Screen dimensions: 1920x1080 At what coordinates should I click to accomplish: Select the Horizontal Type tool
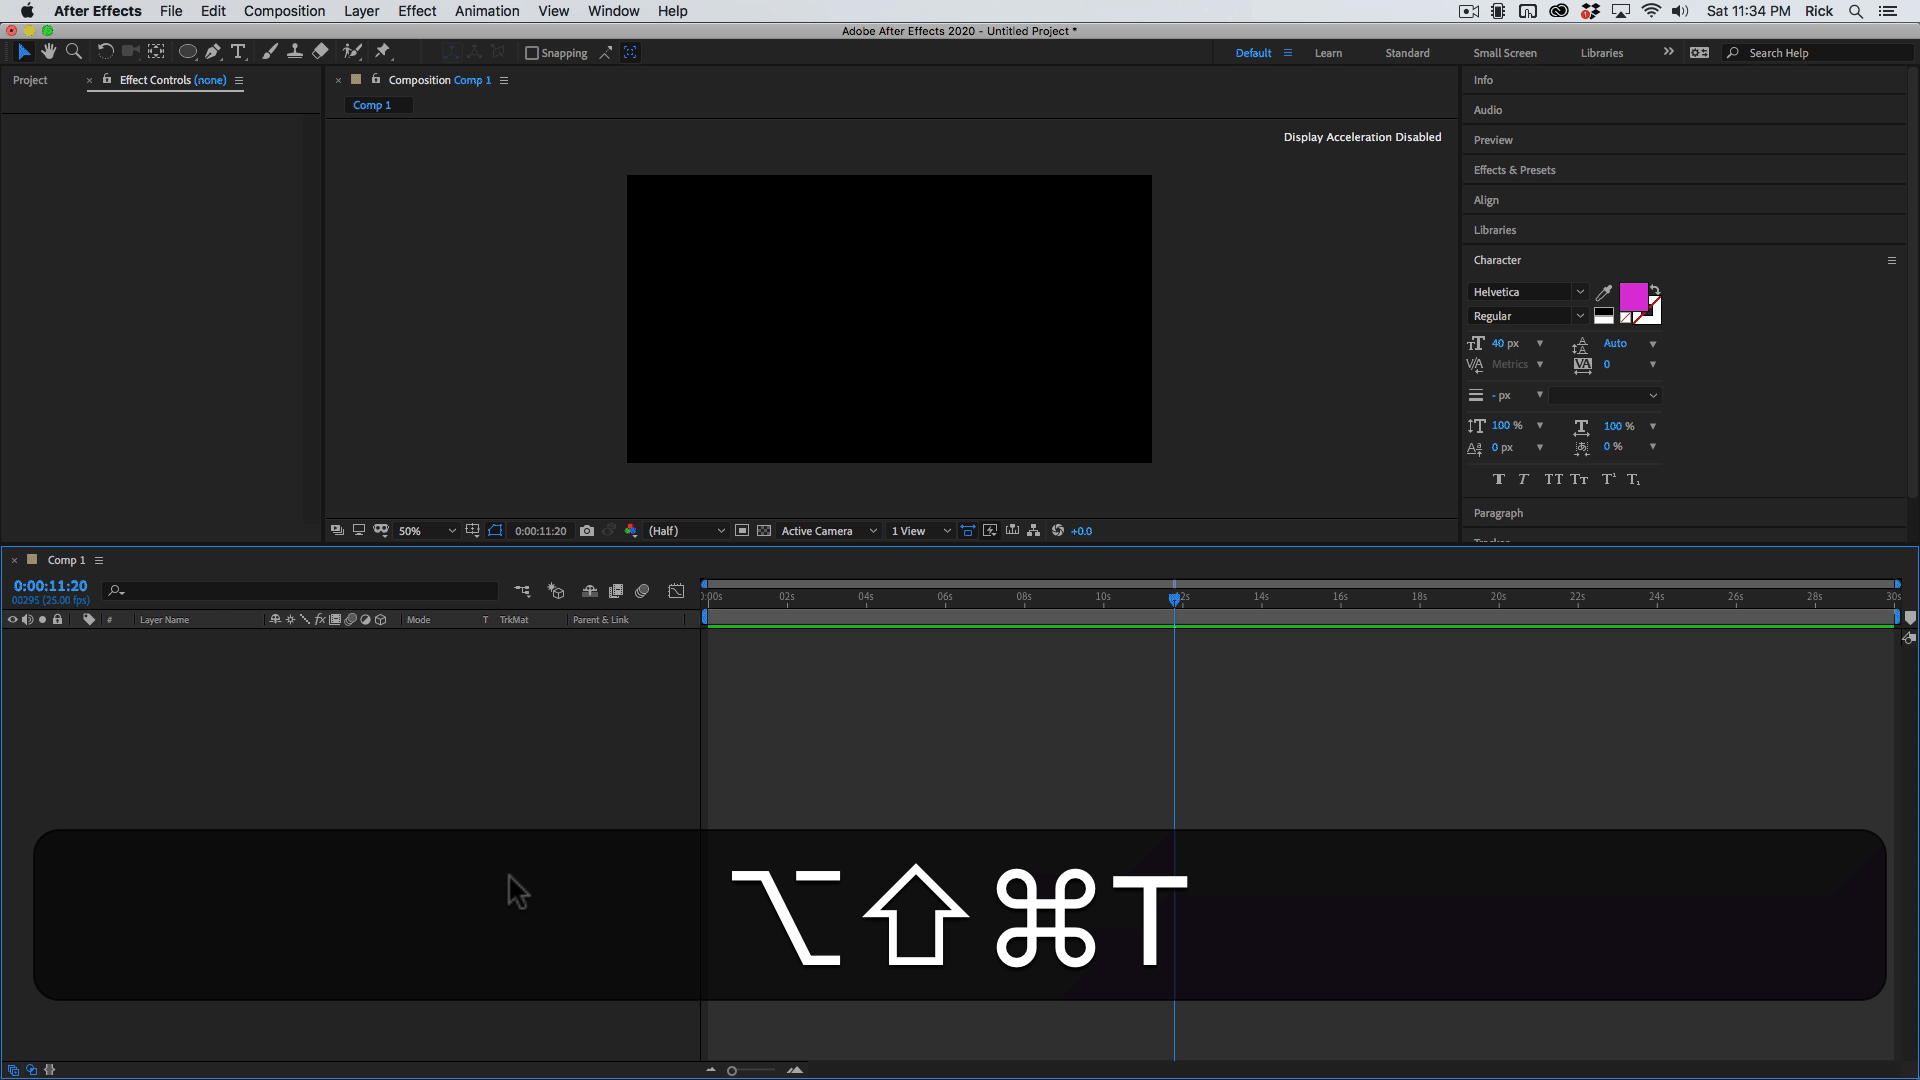pos(238,51)
